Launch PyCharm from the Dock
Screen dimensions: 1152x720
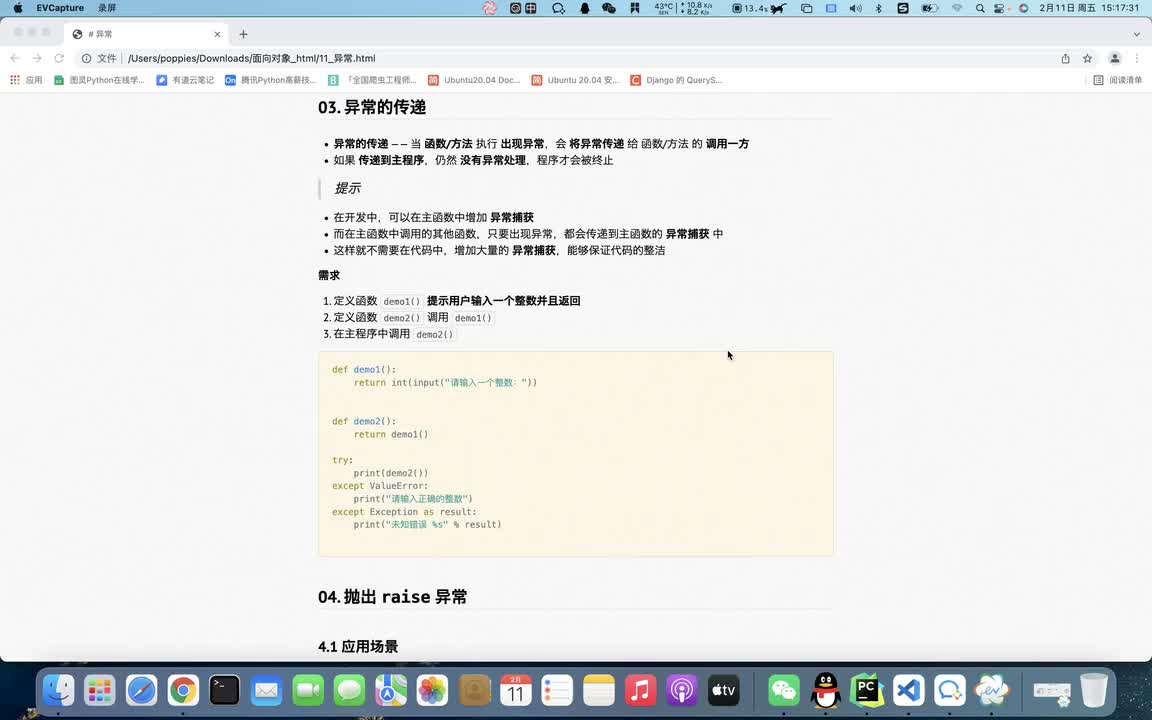click(x=867, y=691)
